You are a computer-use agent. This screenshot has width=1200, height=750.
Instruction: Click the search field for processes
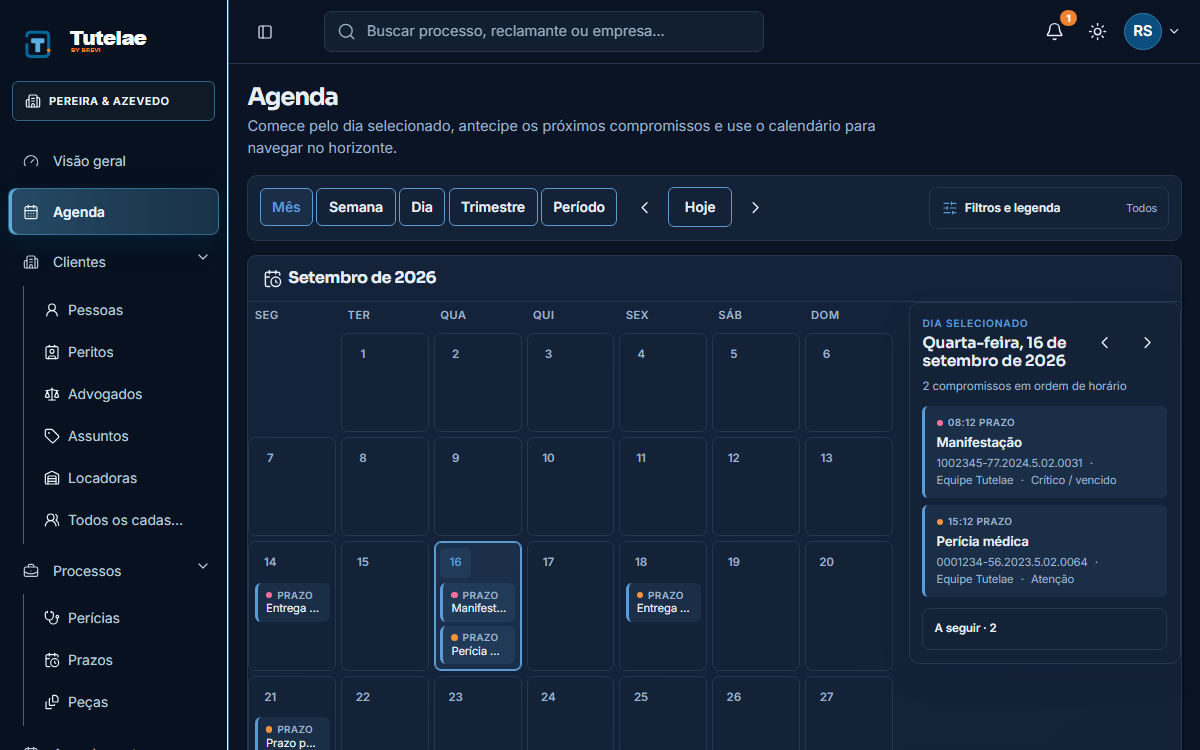click(x=544, y=31)
